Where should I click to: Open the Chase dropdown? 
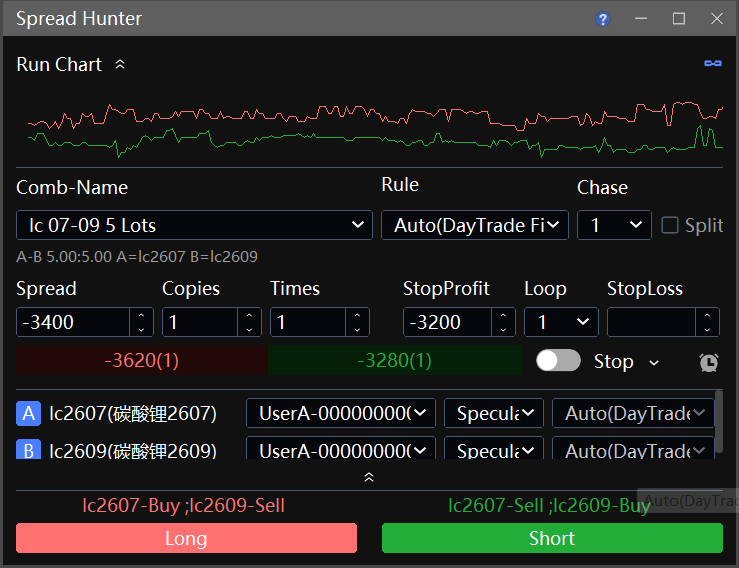(614, 225)
